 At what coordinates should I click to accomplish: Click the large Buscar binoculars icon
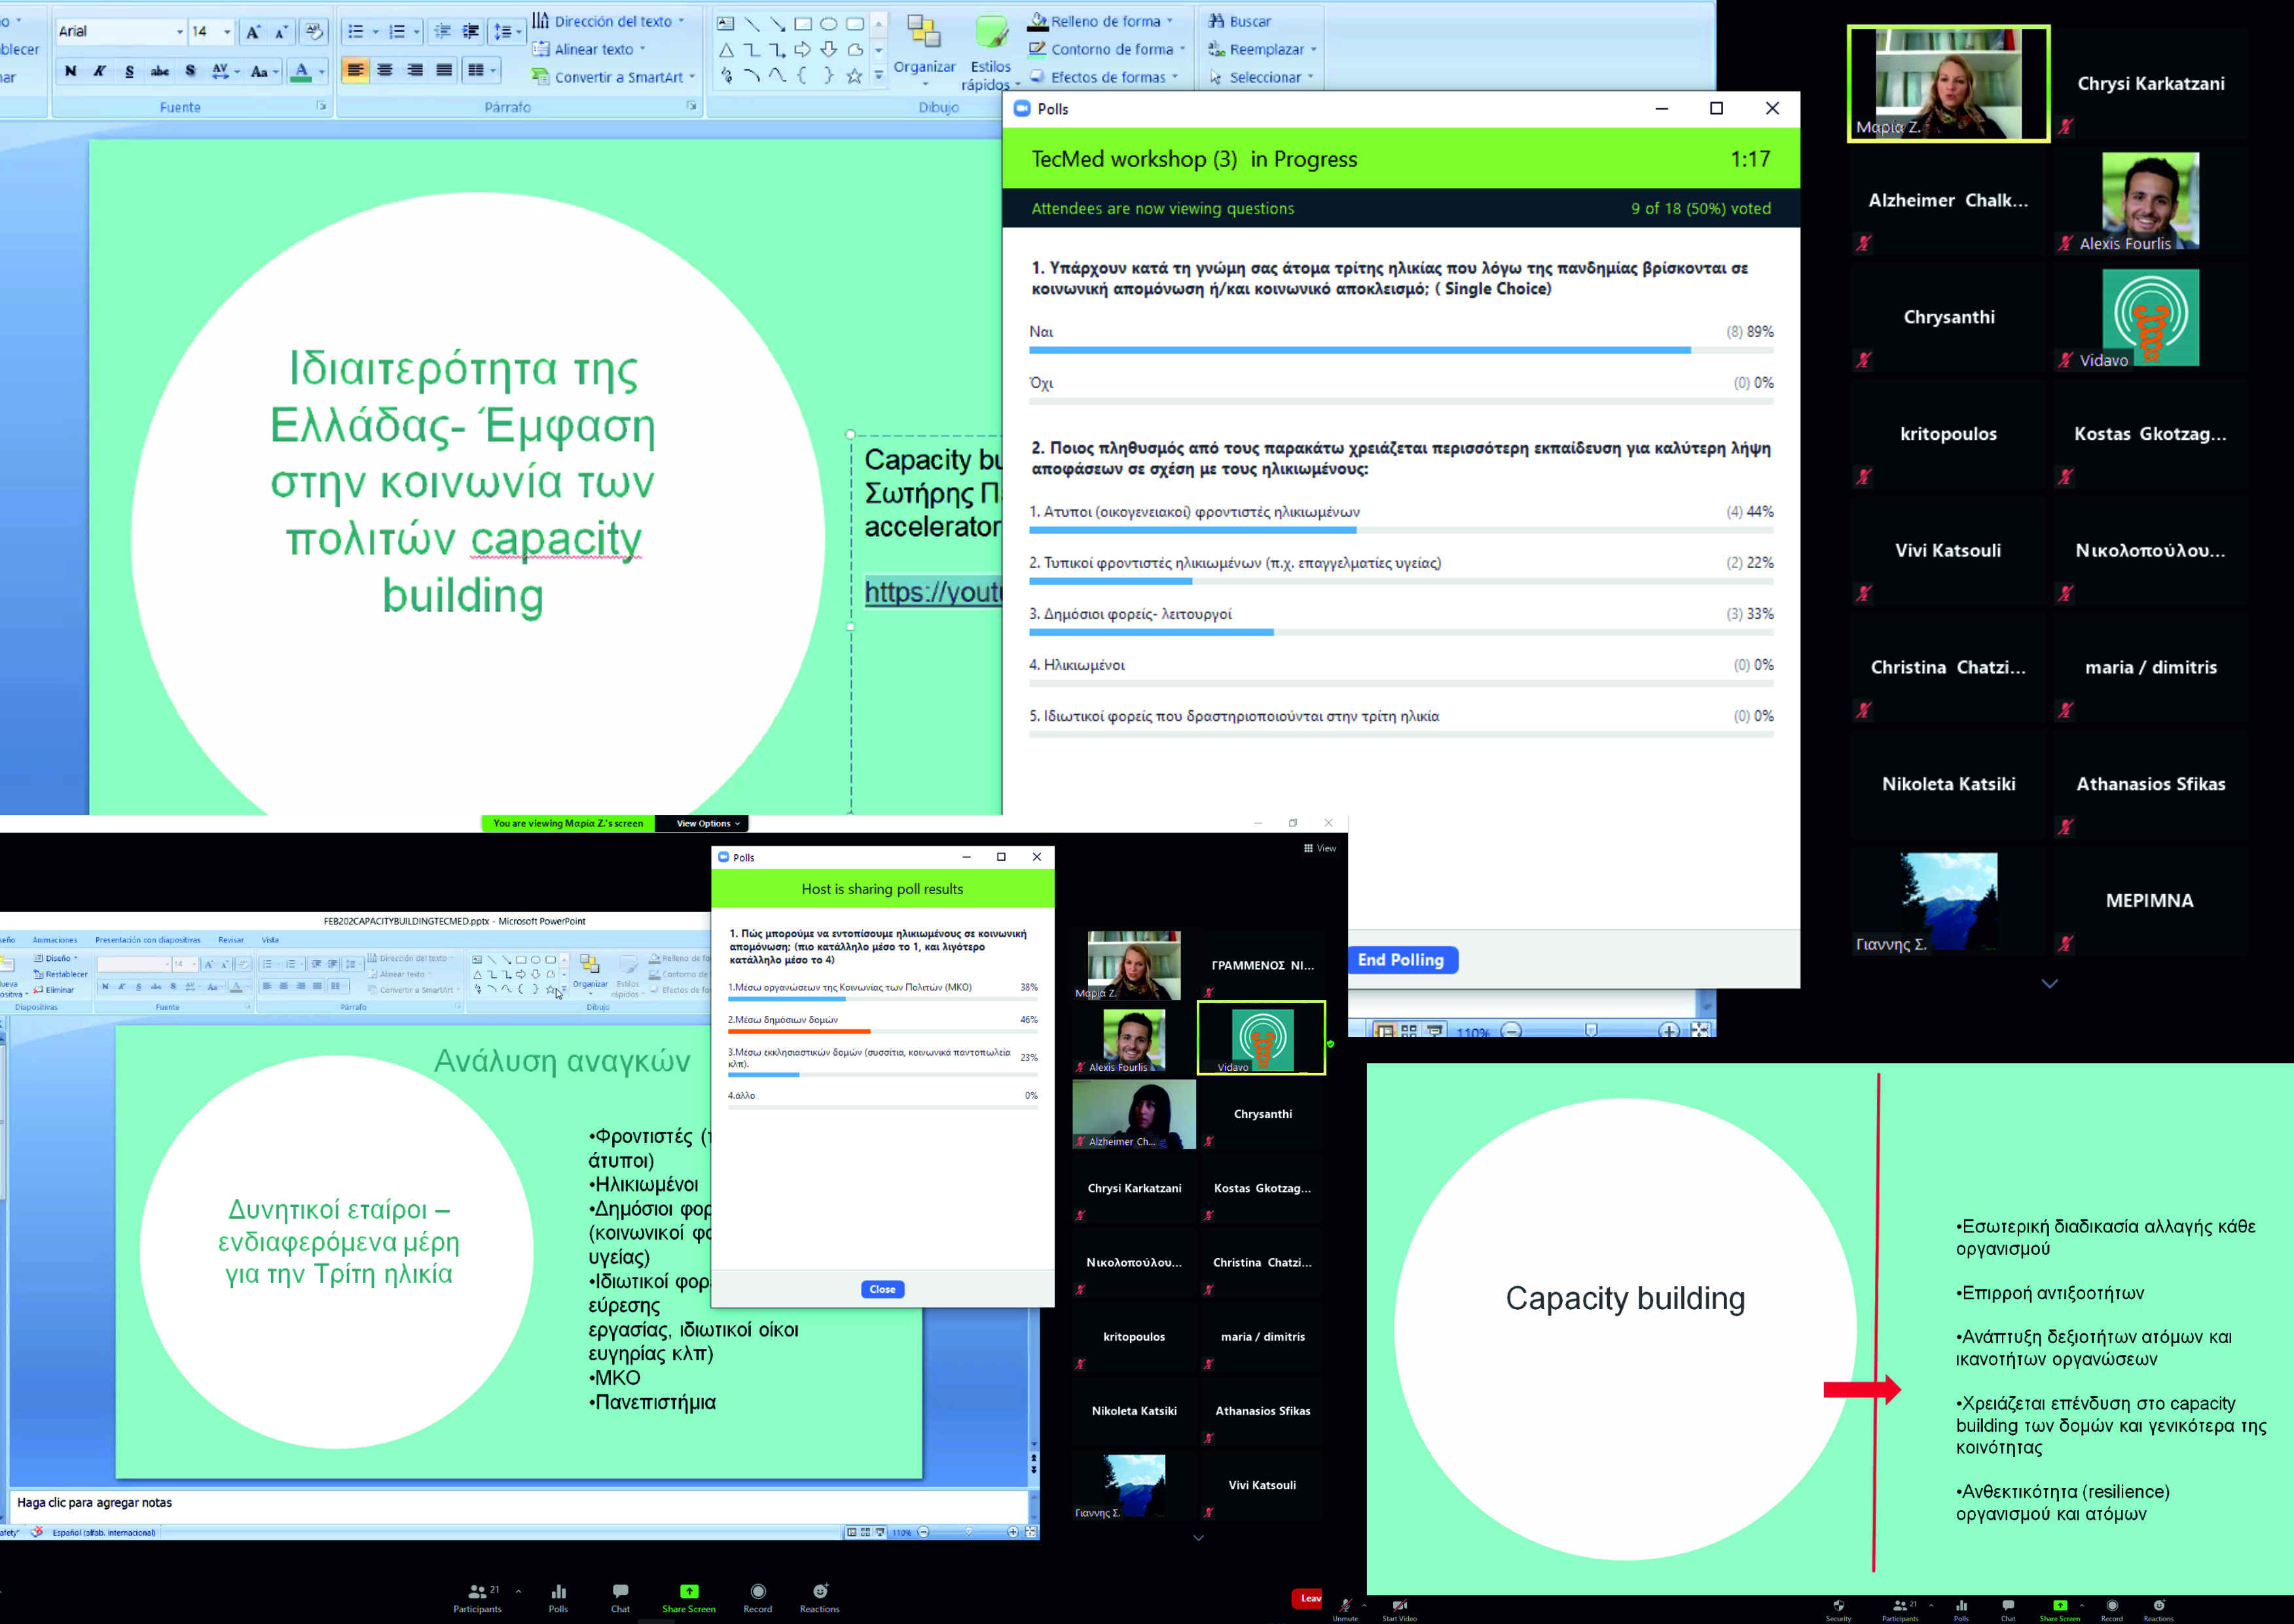1216,21
